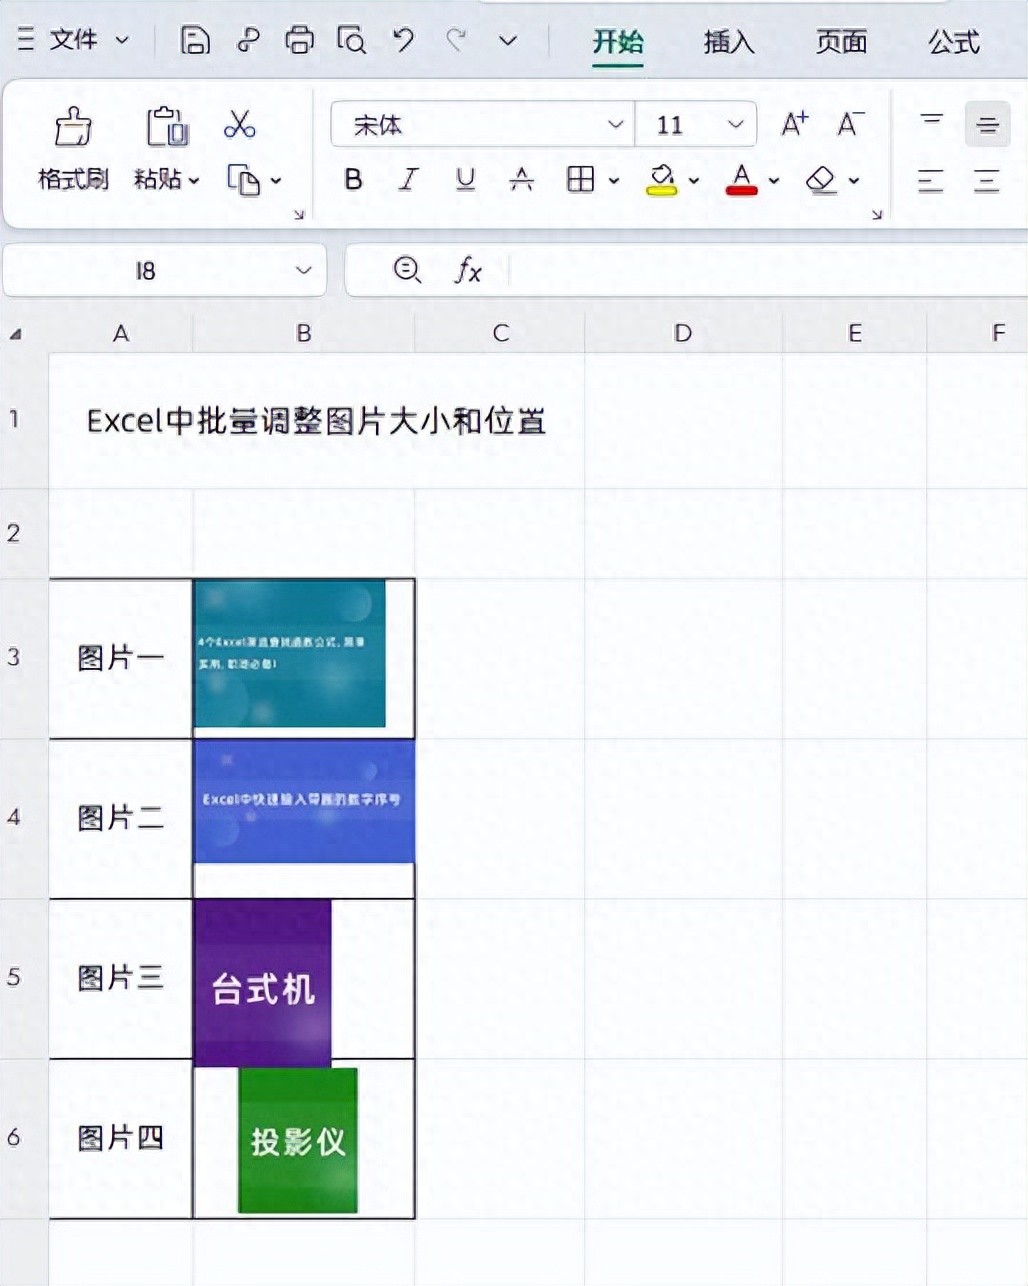Select middle vertical alignment
The image size is (1028, 1286).
(x=987, y=124)
